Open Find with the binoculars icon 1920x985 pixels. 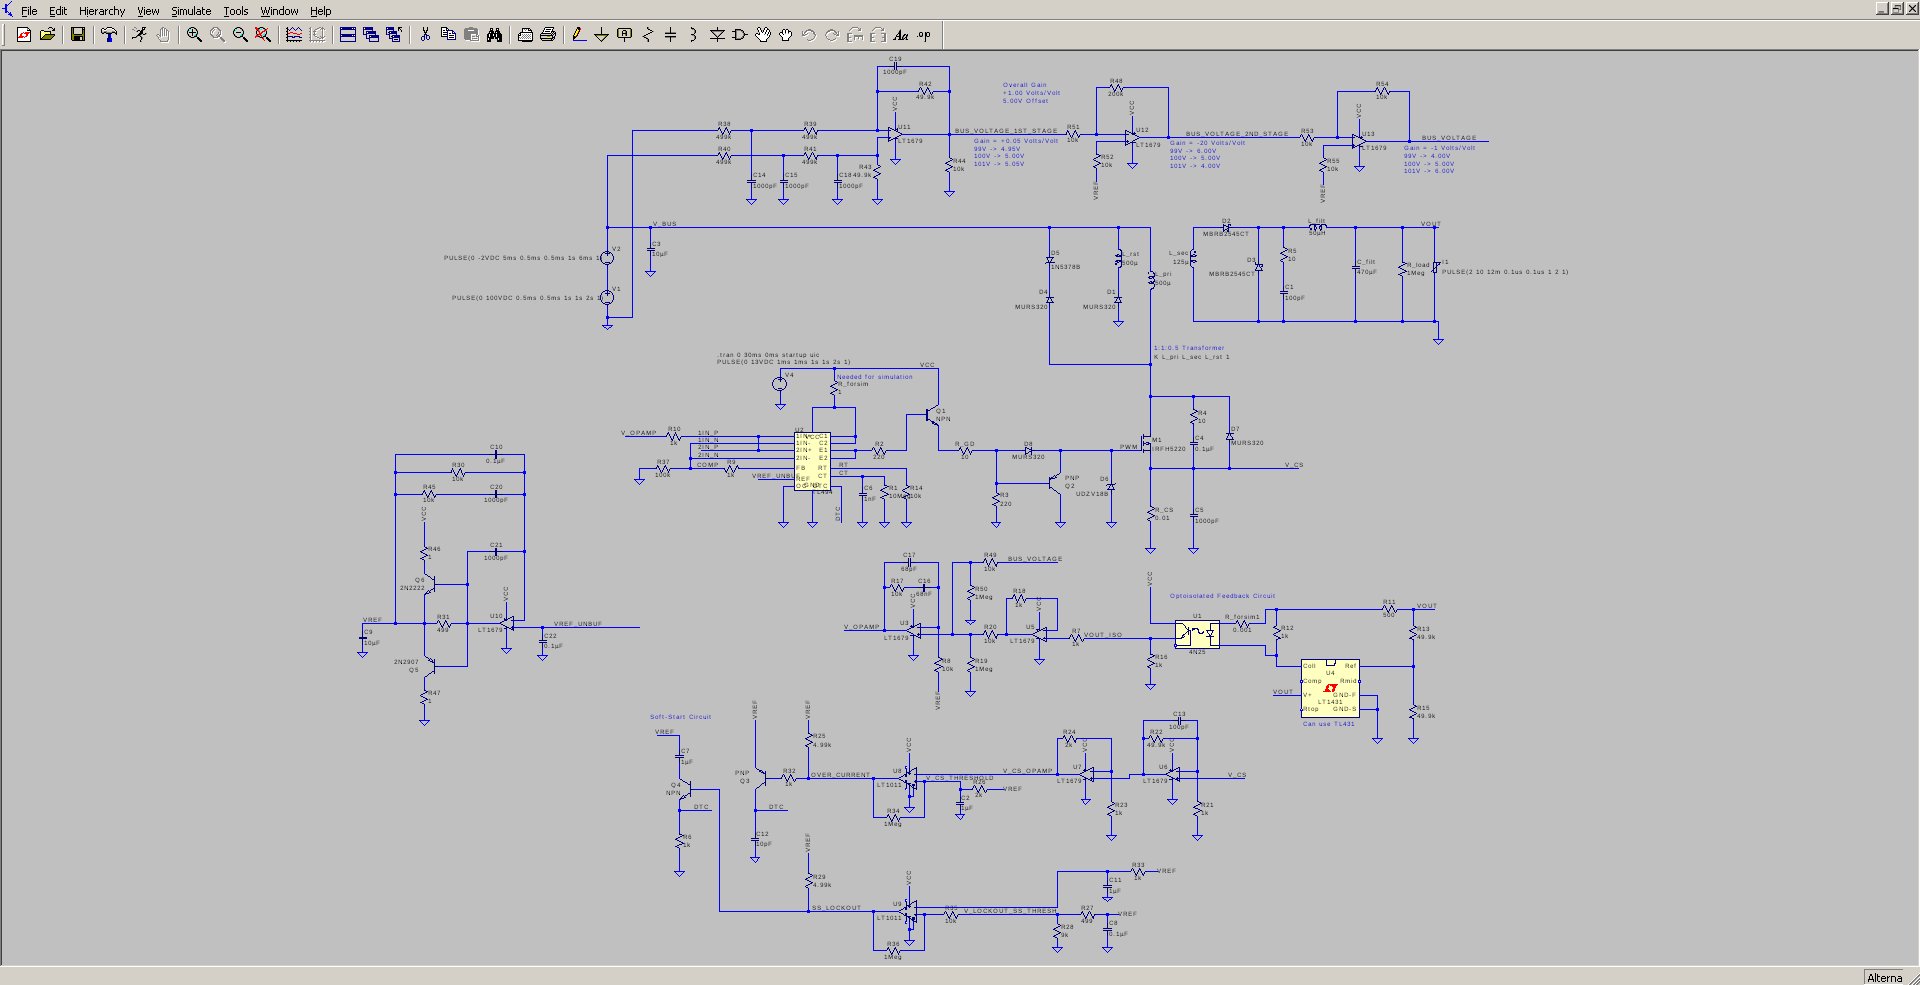click(x=494, y=35)
